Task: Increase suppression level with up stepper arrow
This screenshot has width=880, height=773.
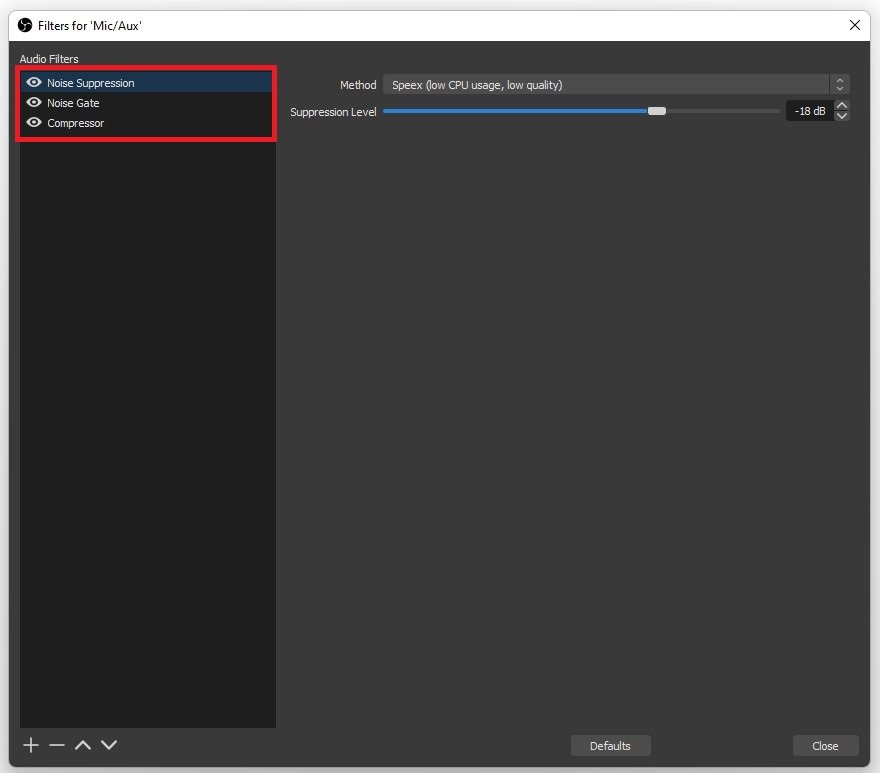Action: tap(841, 106)
